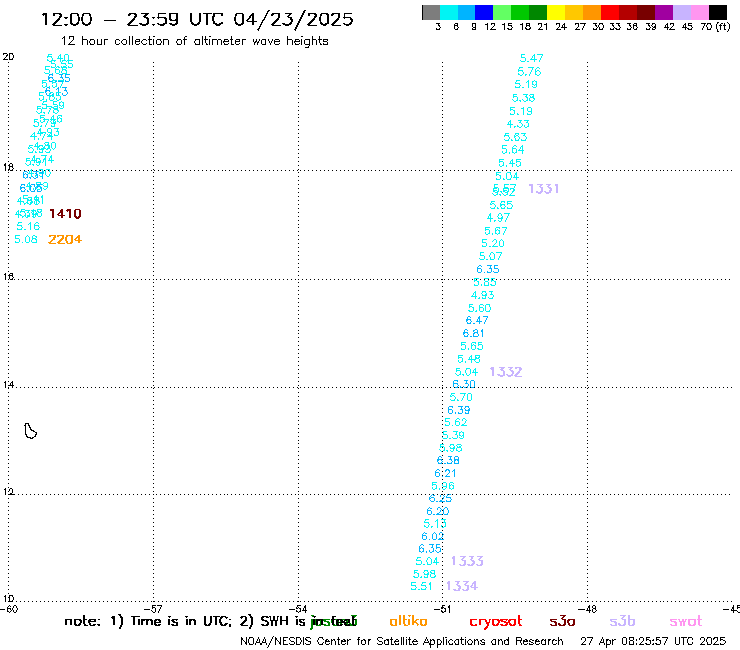Click the wave height value '6.25'
740x650 pixels.
pyautogui.click(x=440, y=498)
